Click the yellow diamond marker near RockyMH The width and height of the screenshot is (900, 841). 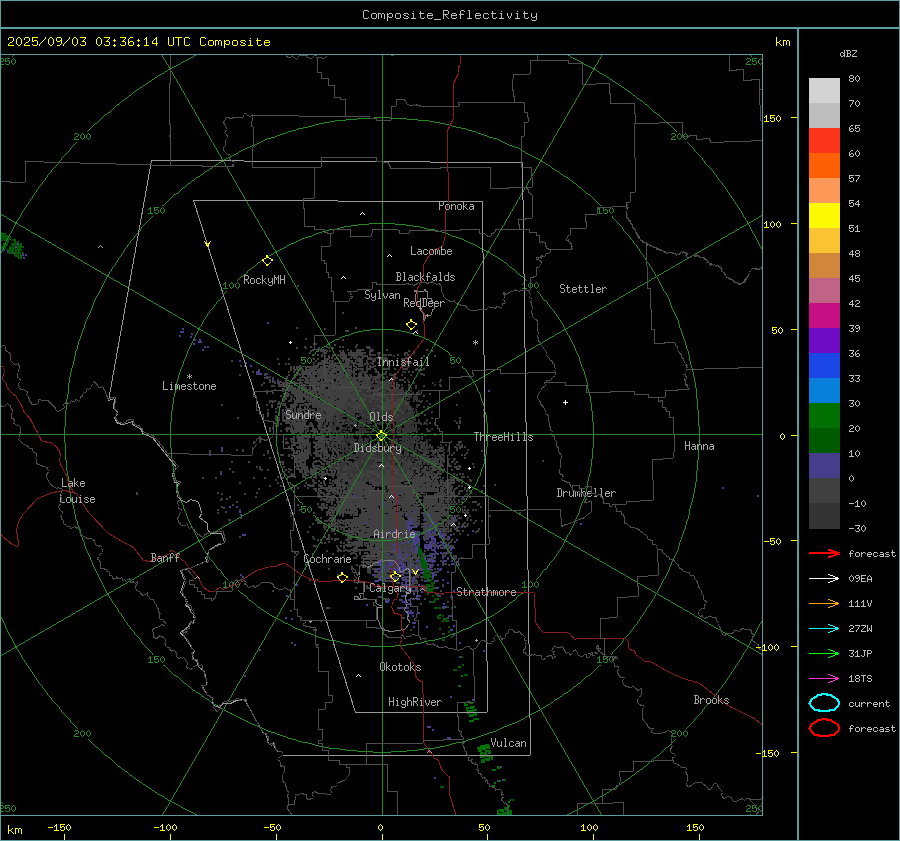[267, 261]
